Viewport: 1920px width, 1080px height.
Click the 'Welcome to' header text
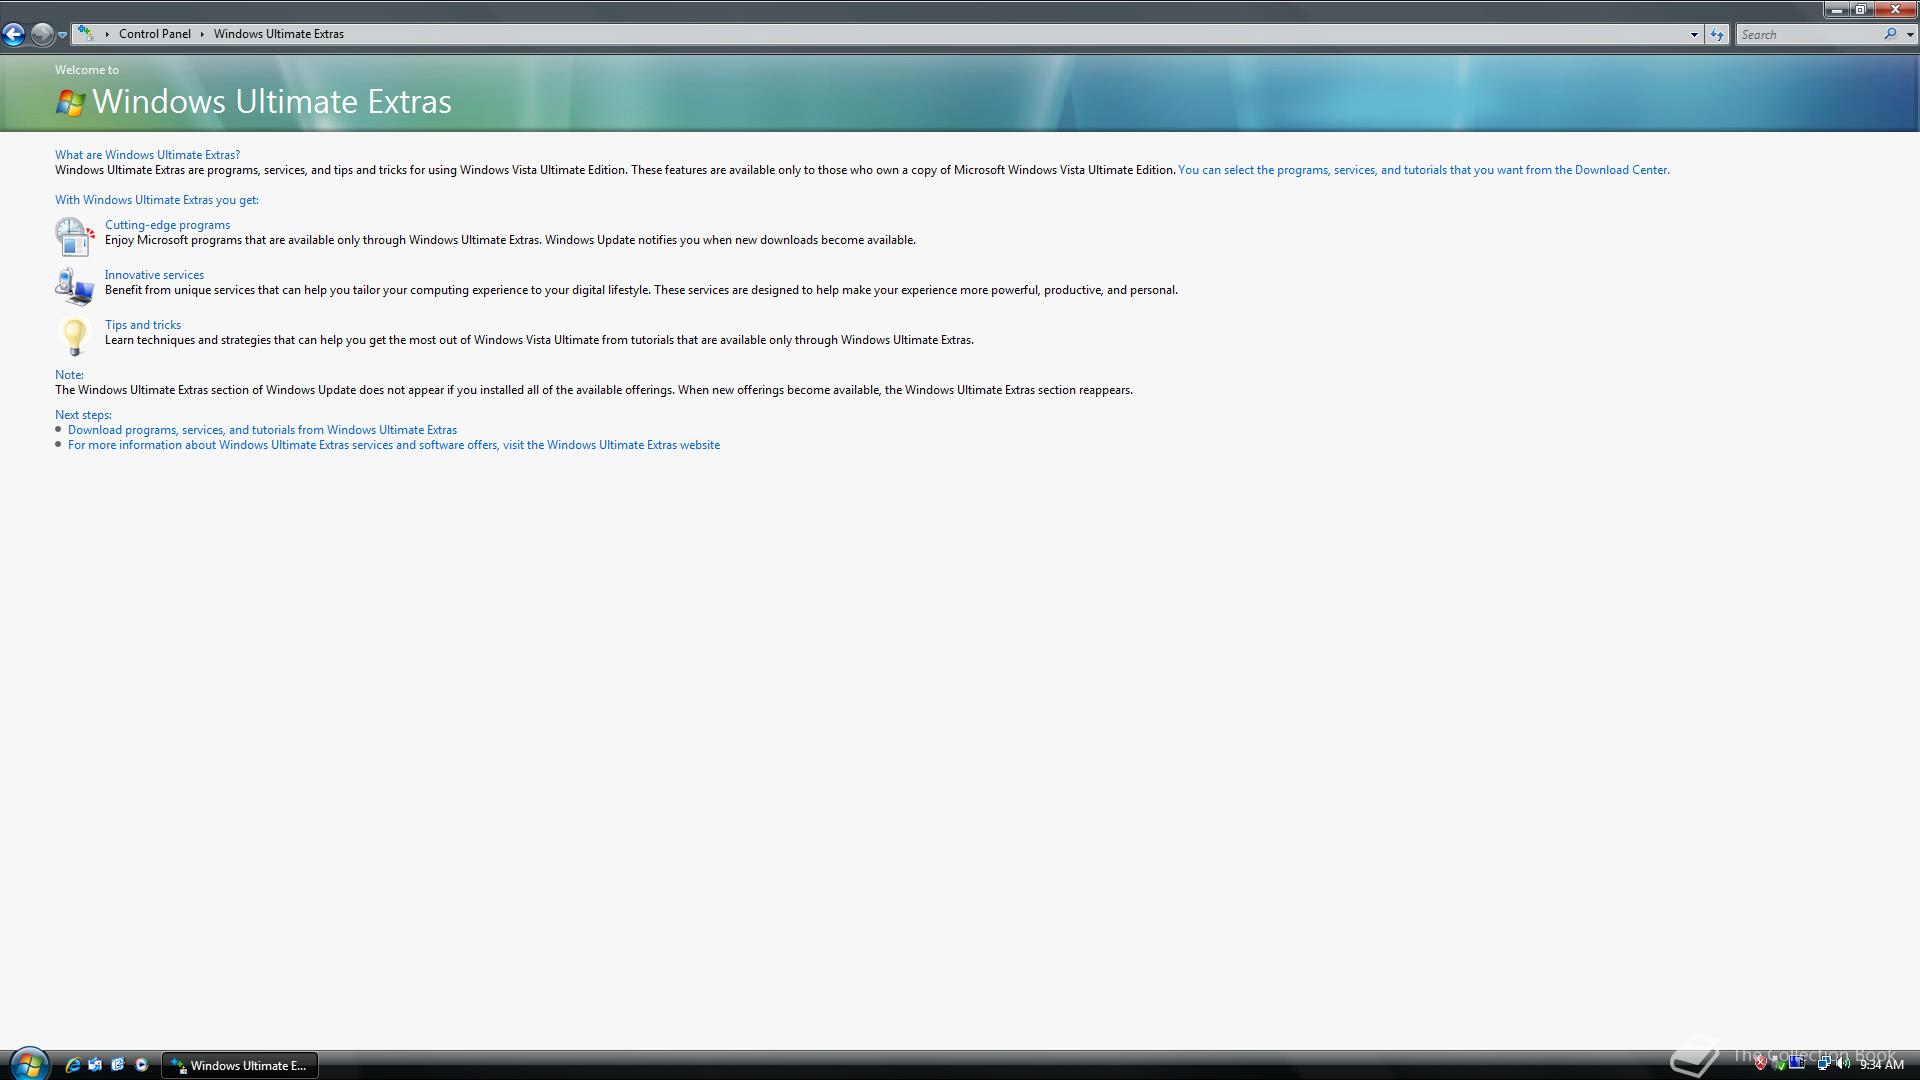[87, 70]
